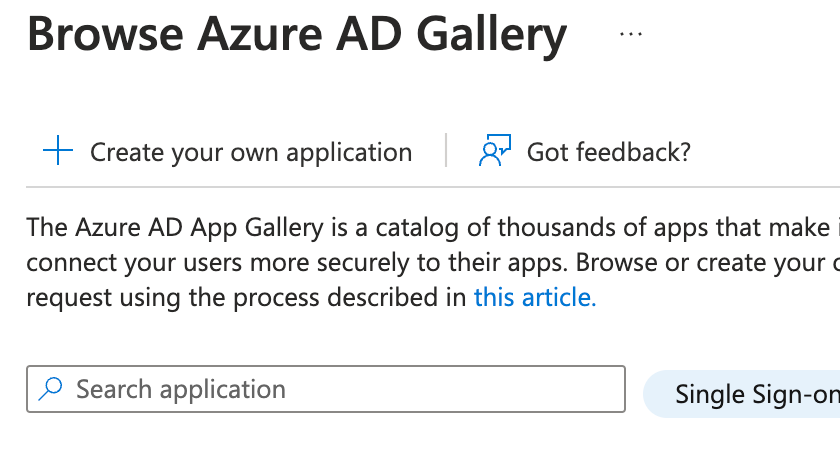Open Got feedback? command
Image resolution: width=840 pixels, height=454 pixels.
pyautogui.click(x=584, y=152)
